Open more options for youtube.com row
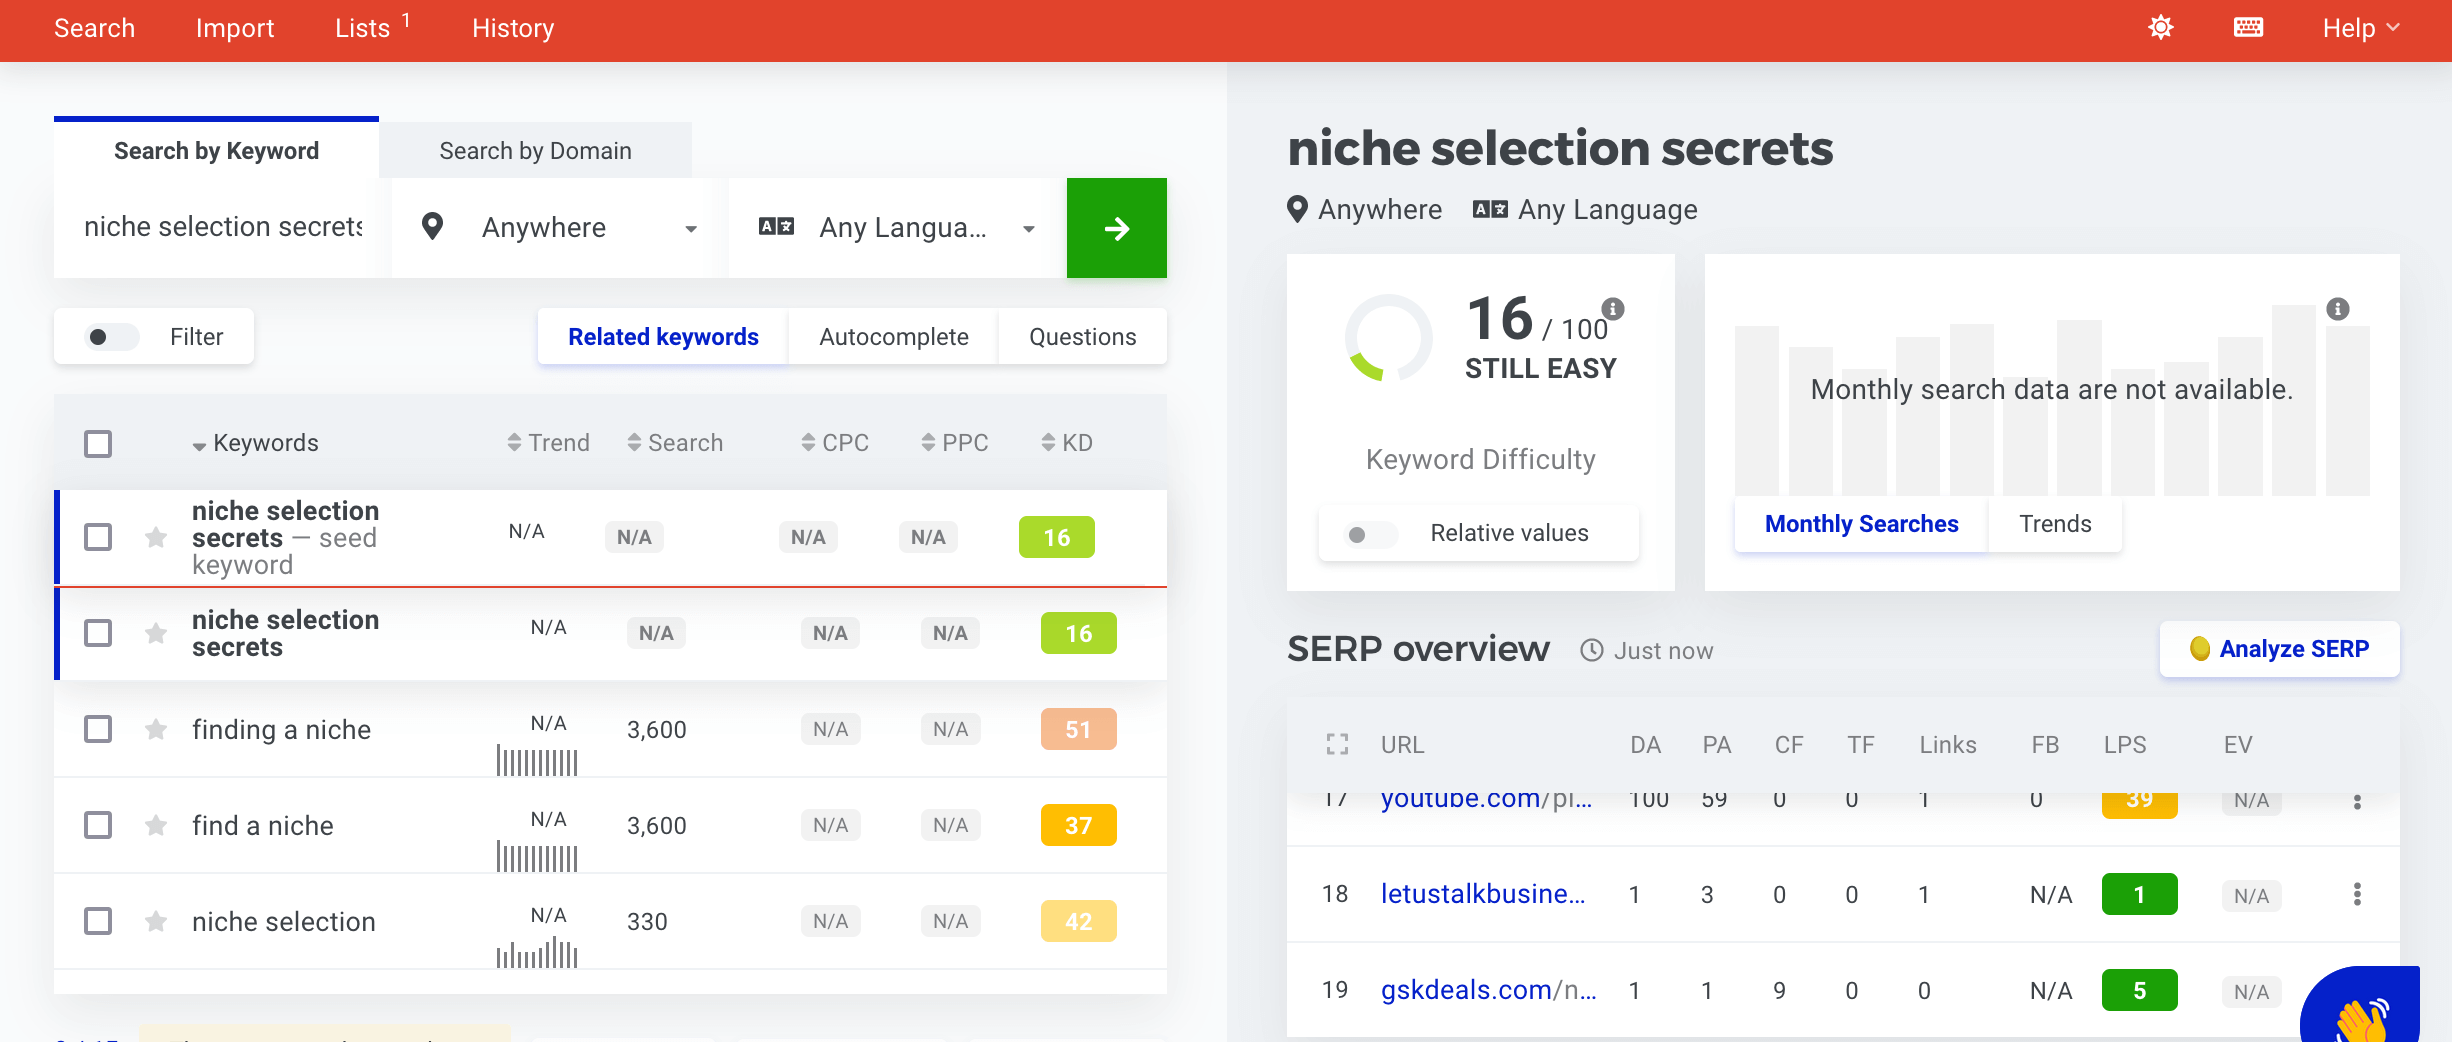 (2357, 801)
